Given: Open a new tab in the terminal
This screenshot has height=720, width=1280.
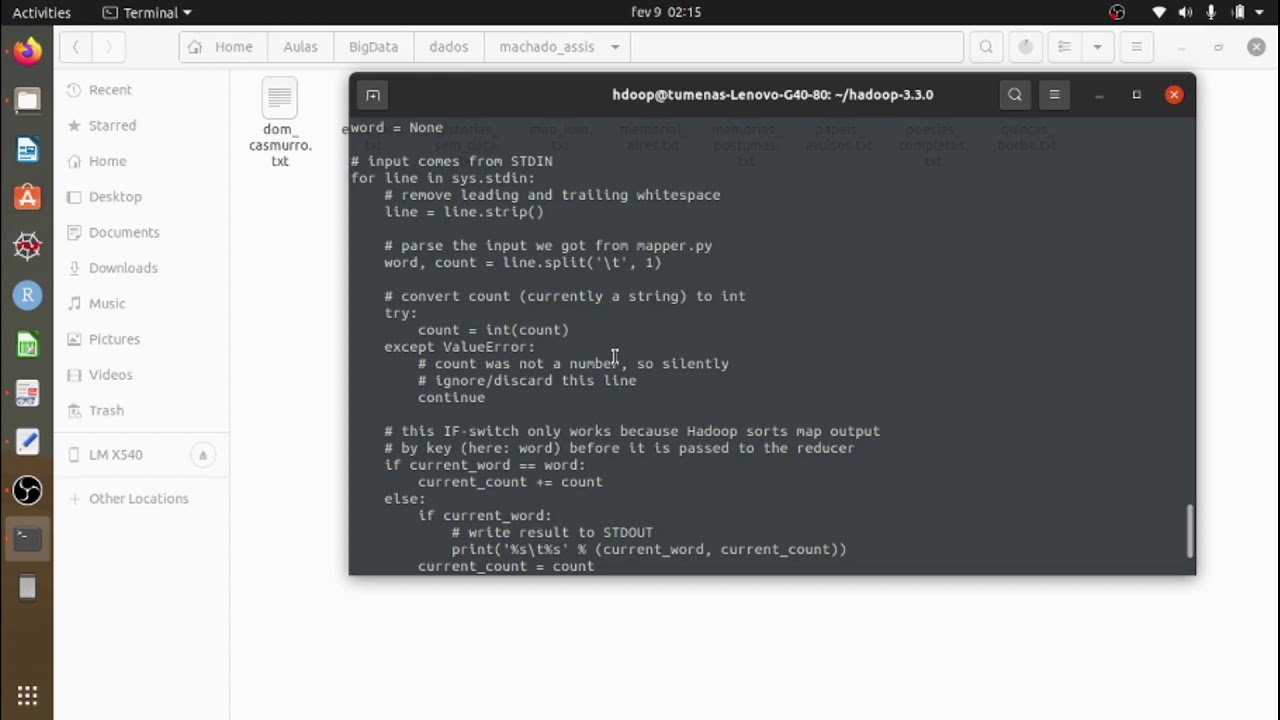Looking at the screenshot, I should click(373, 95).
